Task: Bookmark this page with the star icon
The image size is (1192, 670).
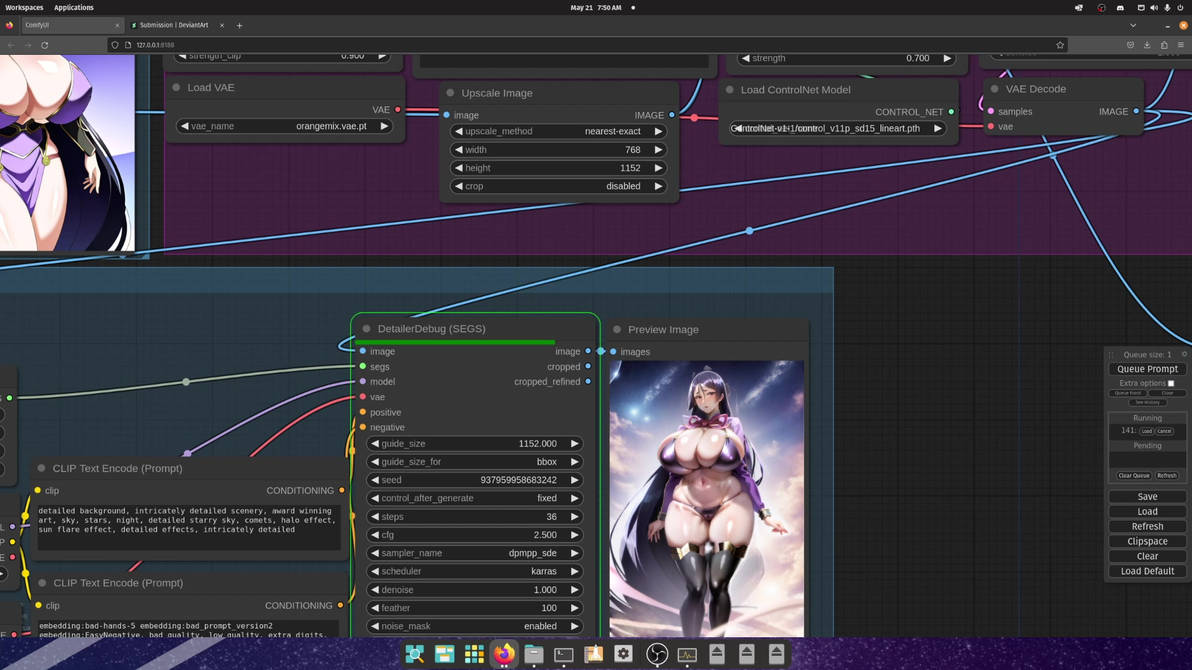Action: point(1060,45)
